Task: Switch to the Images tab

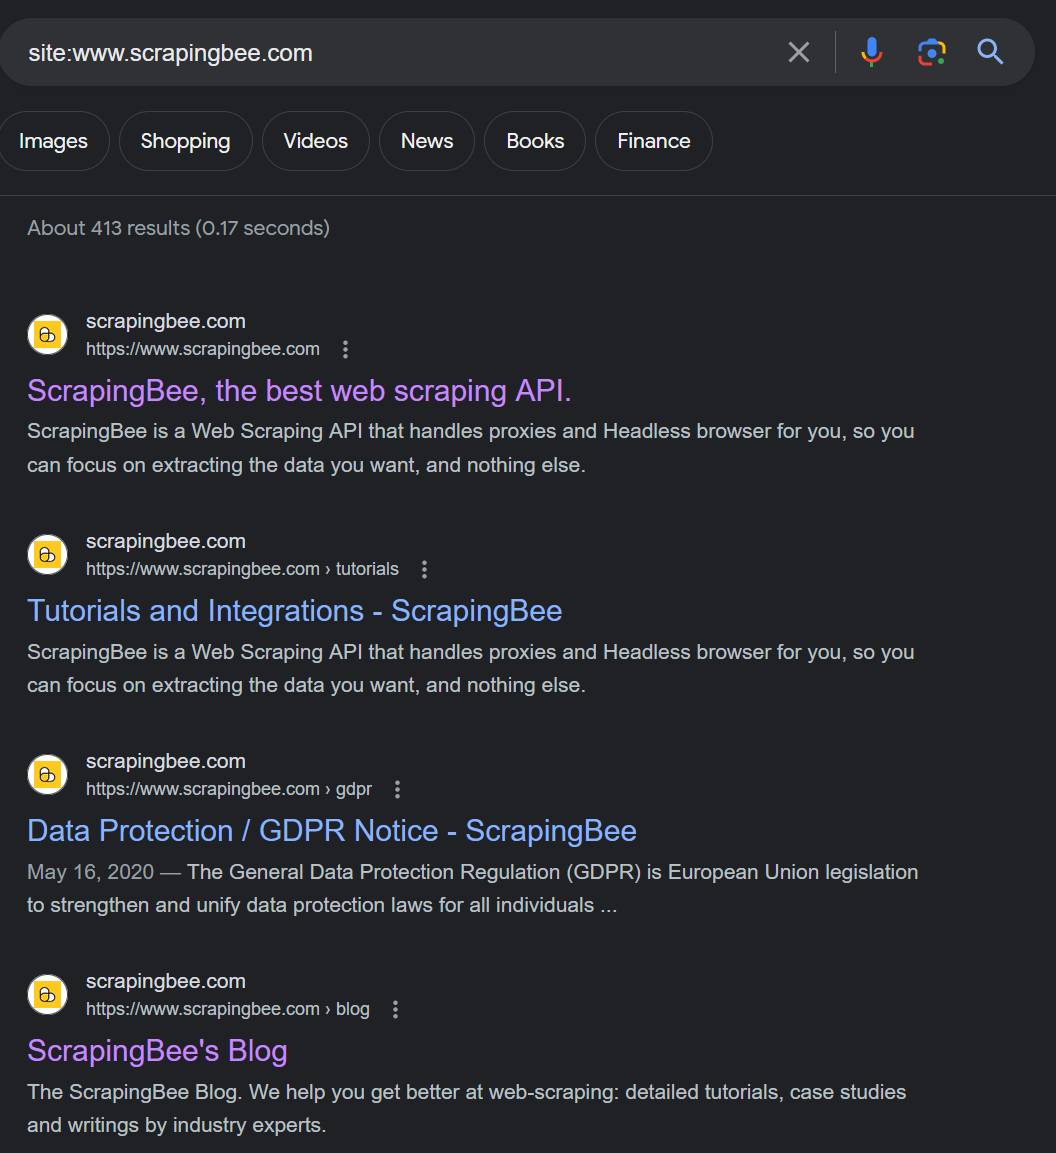Action: click(x=54, y=141)
